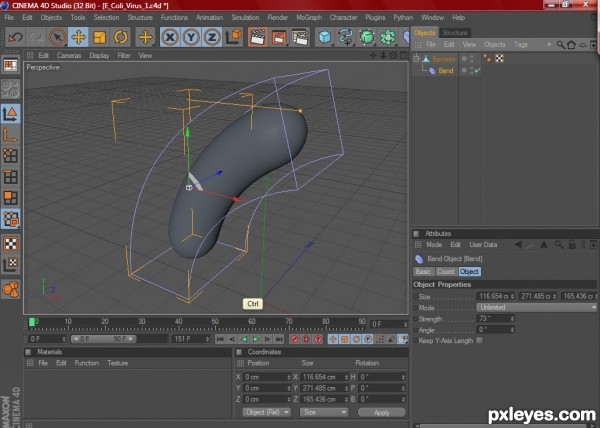Click the Strength value field 73°
The image size is (600, 428).
[493, 319]
